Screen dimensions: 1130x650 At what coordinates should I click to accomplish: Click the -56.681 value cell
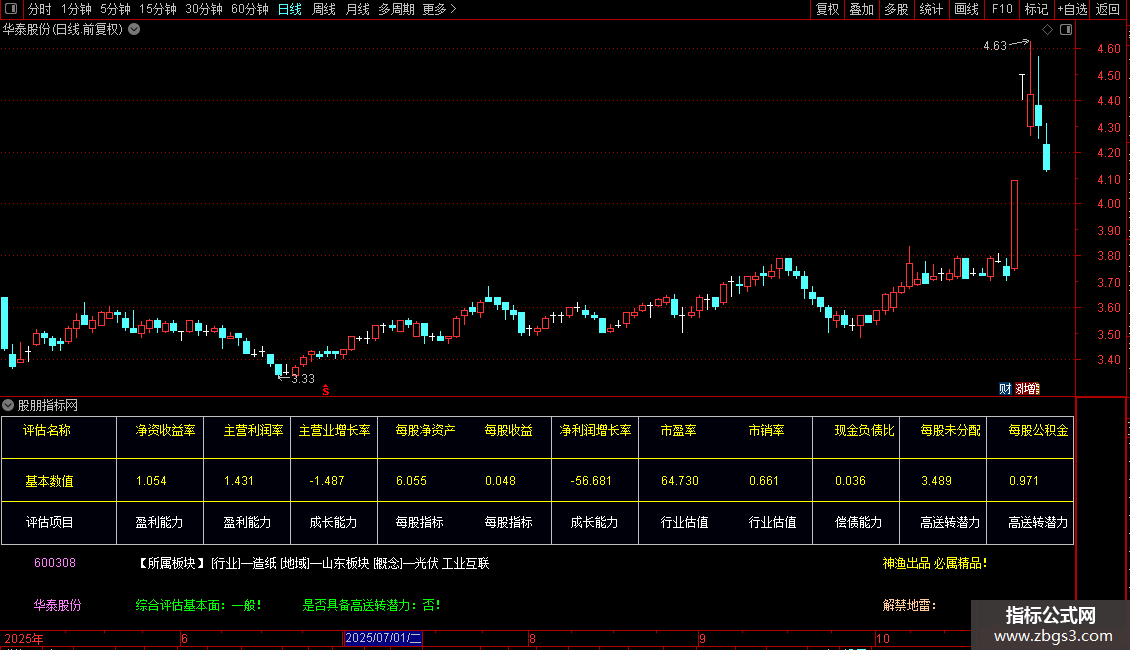pyautogui.click(x=591, y=481)
